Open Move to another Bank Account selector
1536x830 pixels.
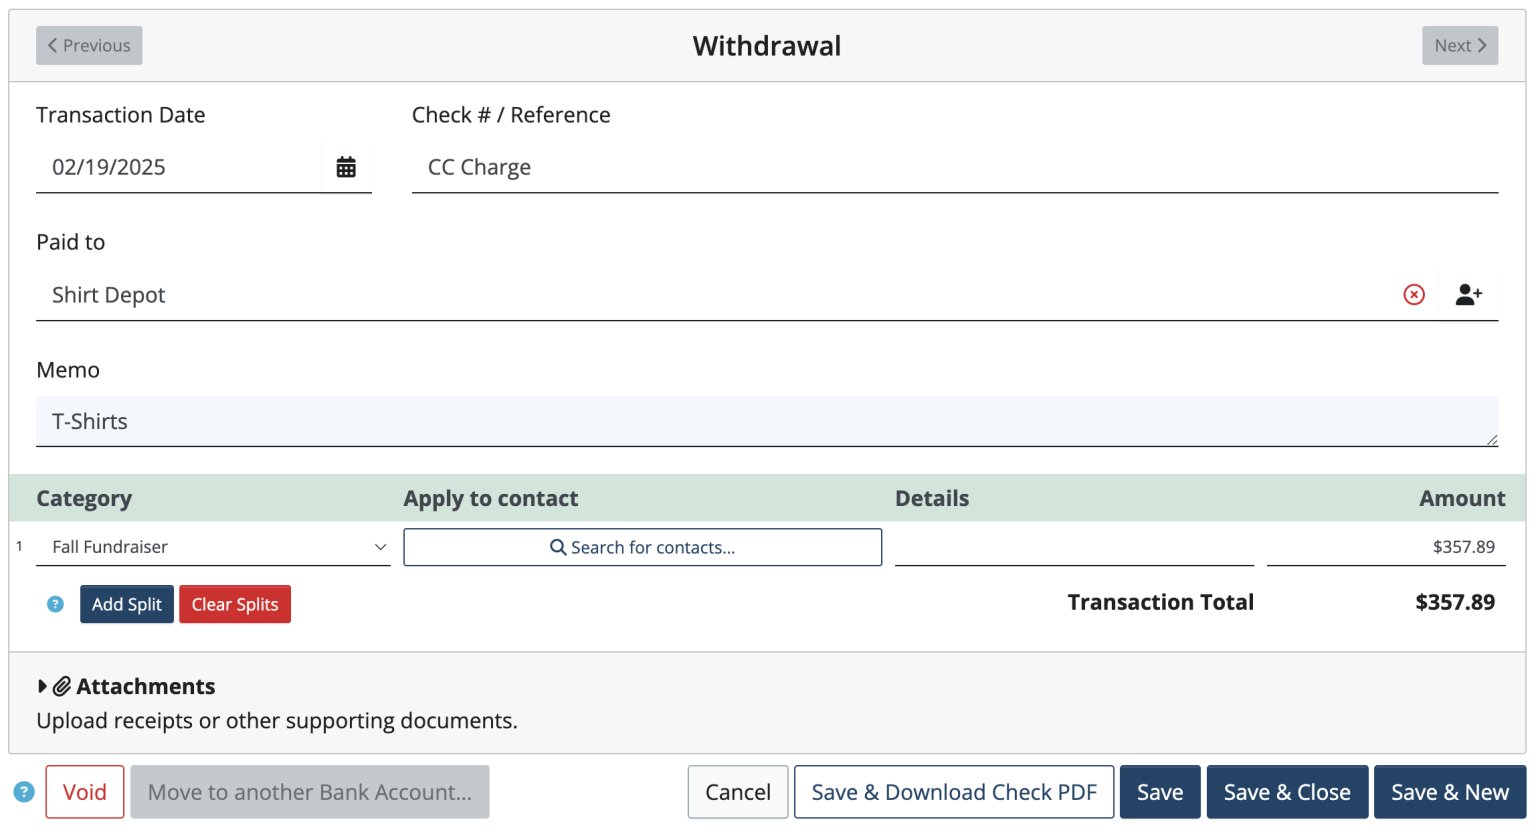click(x=310, y=791)
